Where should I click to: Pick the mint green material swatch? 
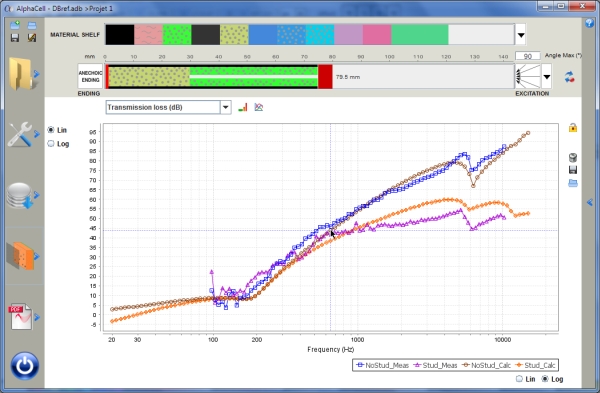click(x=420, y=35)
